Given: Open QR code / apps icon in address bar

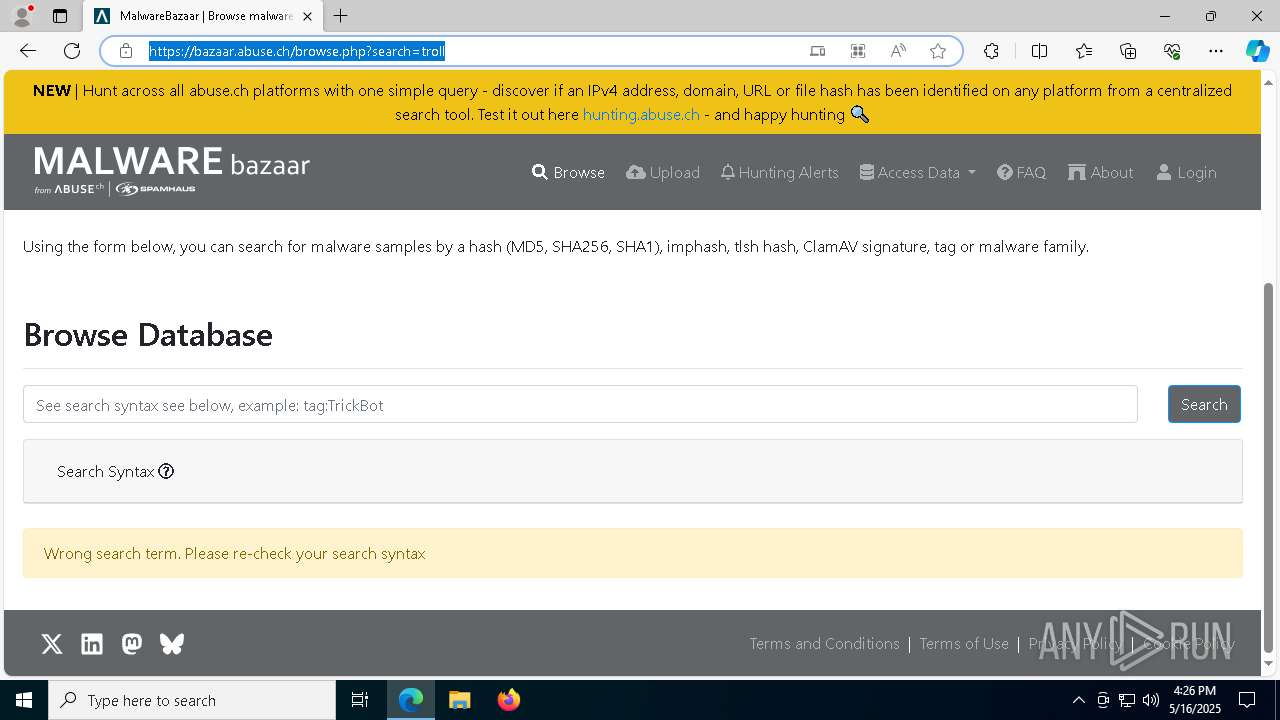Looking at the screenshot, I should [857, 51].
